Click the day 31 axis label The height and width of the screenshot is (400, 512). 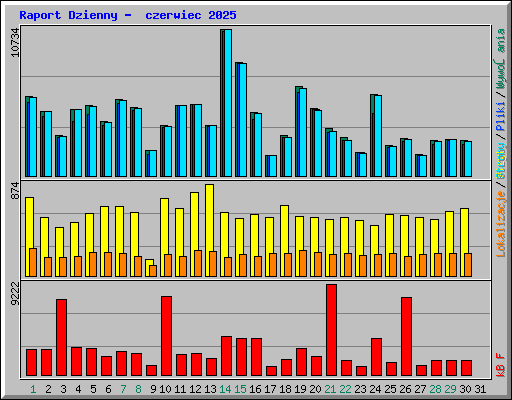click(x=480, y=389)
